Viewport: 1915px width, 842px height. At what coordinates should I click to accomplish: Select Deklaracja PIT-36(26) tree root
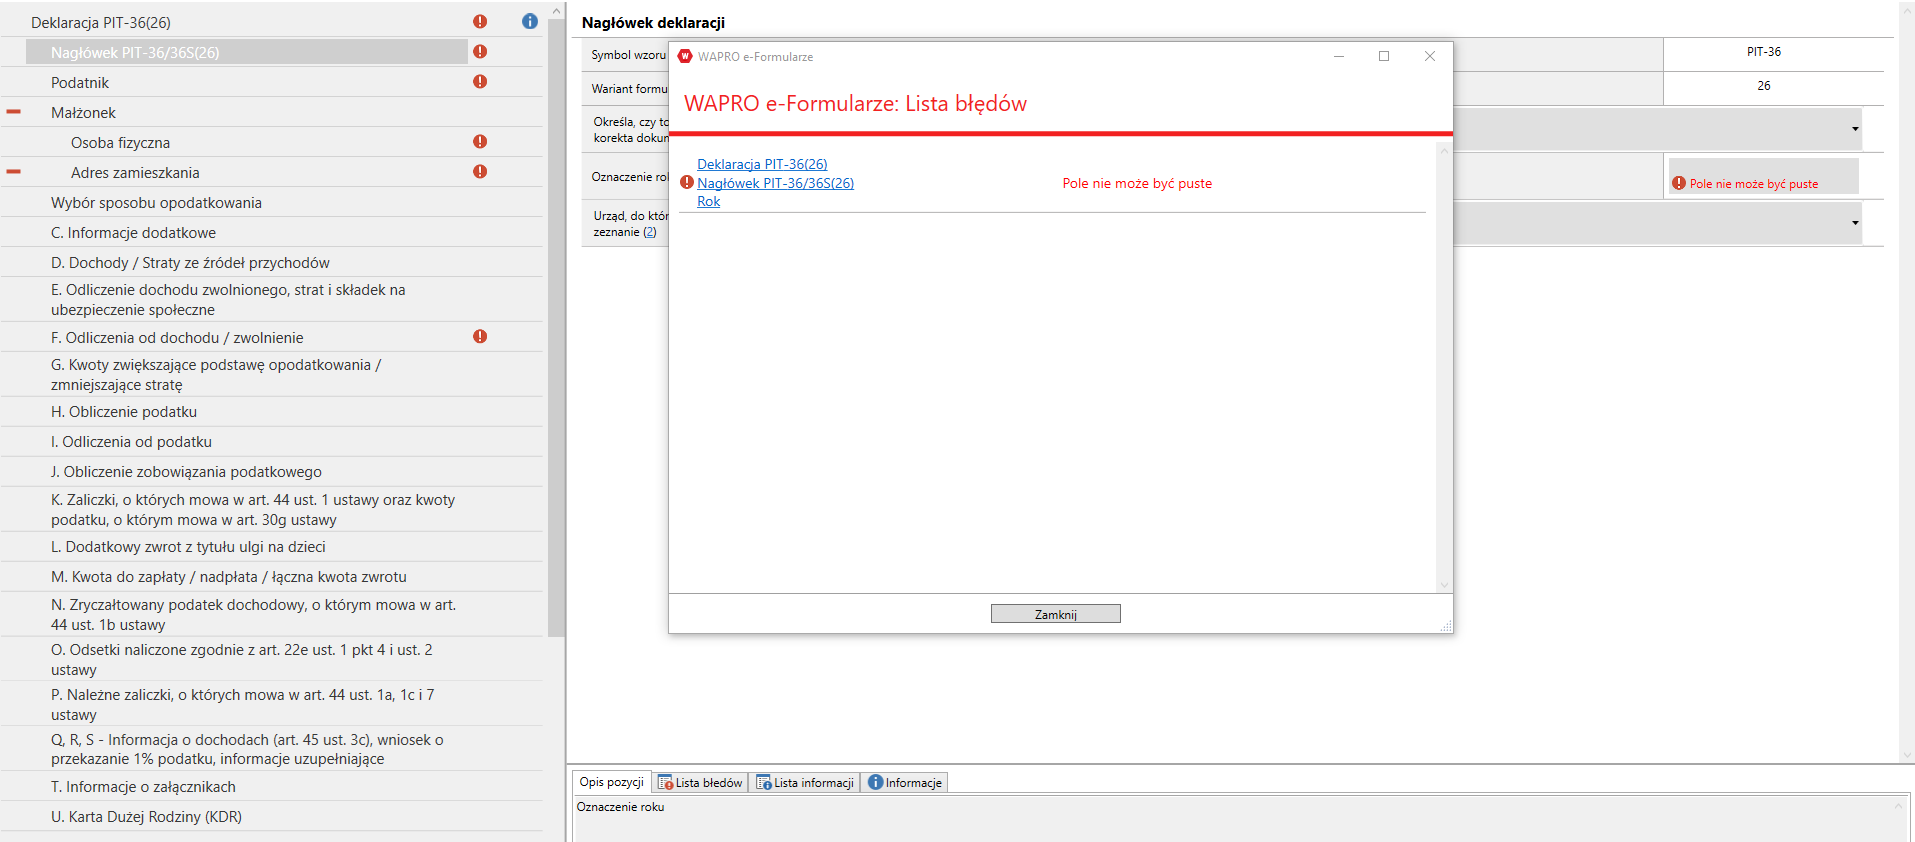pos(101,22)
